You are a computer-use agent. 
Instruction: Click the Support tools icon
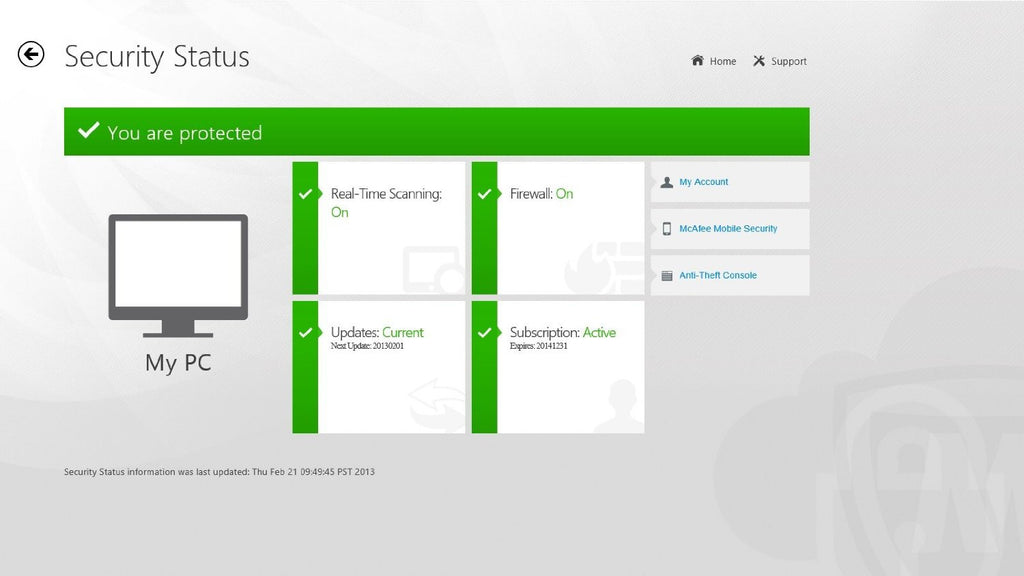pos(759,61)
